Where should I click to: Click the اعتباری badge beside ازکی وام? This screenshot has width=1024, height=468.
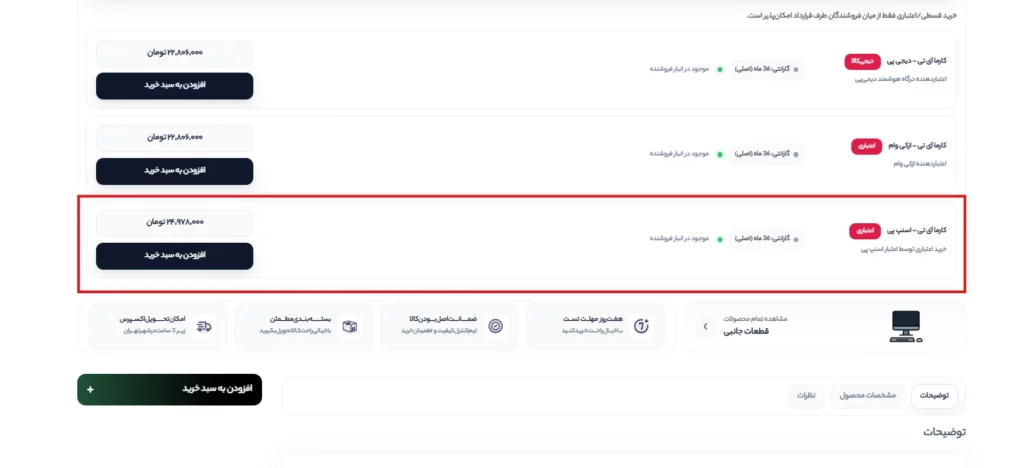[x=866, y=146]
